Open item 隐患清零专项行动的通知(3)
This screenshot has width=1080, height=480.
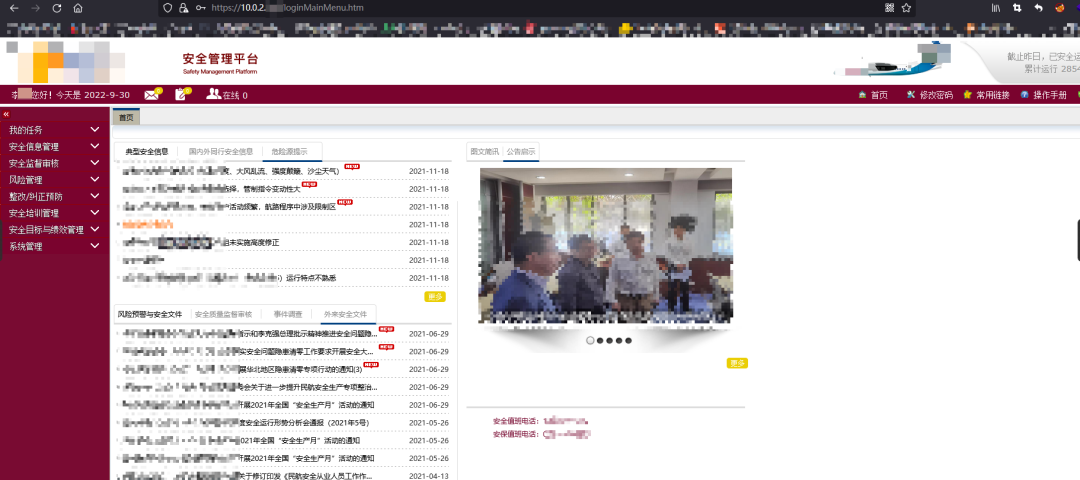[x=243, y=369]
